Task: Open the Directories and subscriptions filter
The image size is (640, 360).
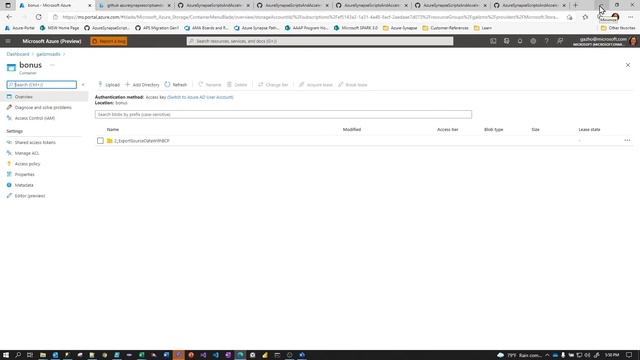Action: [507, 41]
